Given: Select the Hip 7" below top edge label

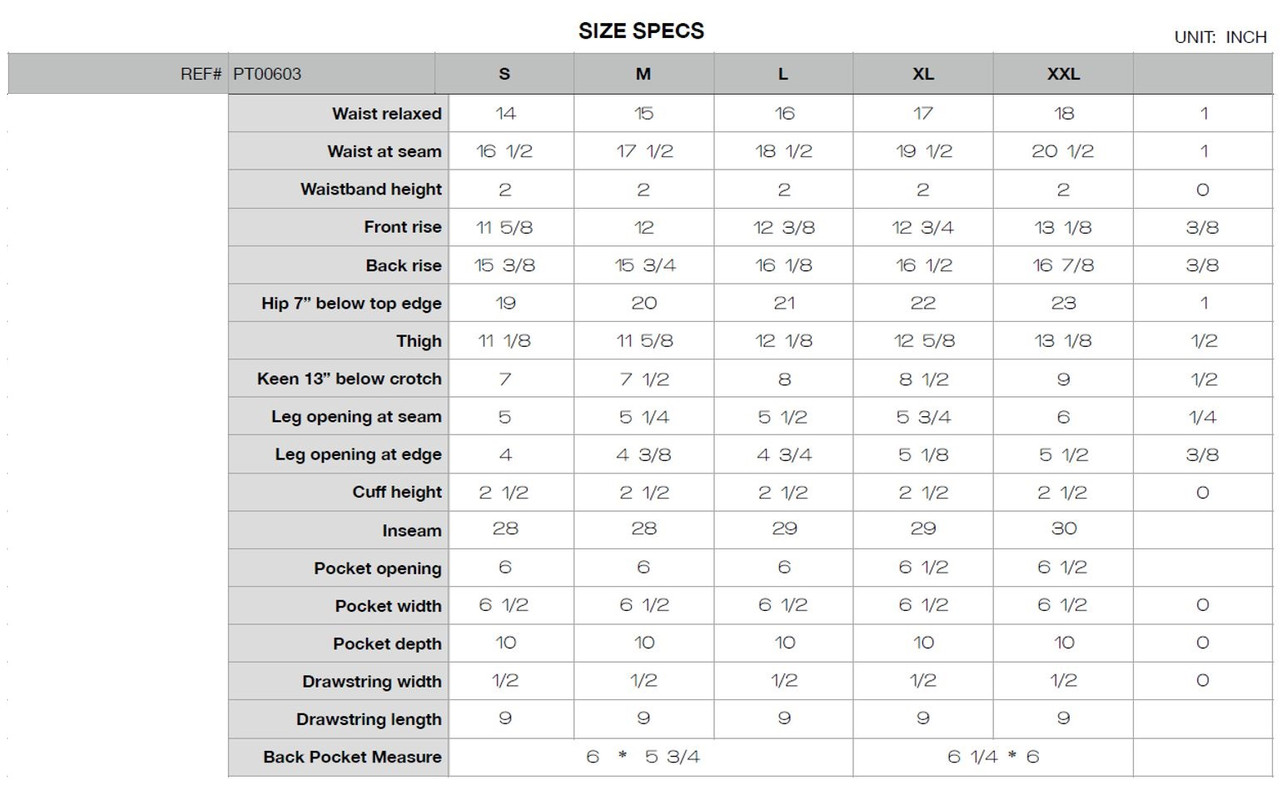Looking at the screenshot, I should point(351,304).
